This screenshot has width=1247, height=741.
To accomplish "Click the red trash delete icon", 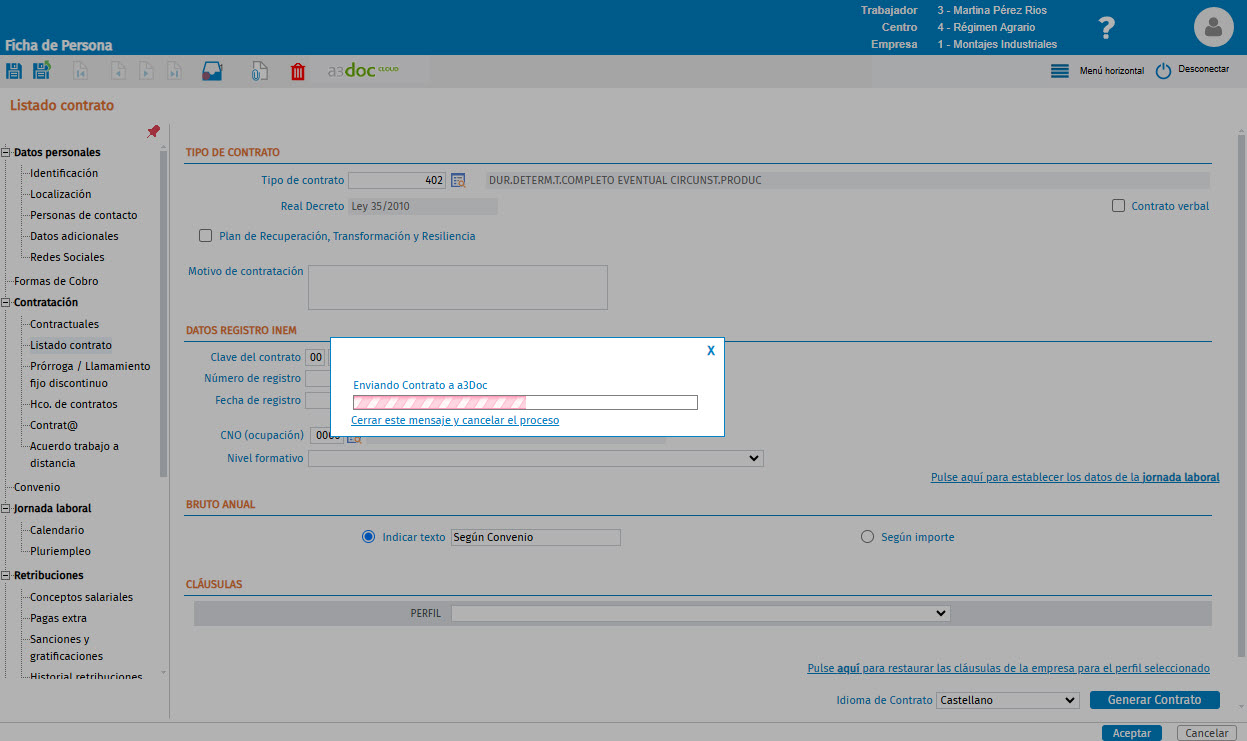I will (x=297, y=71).
